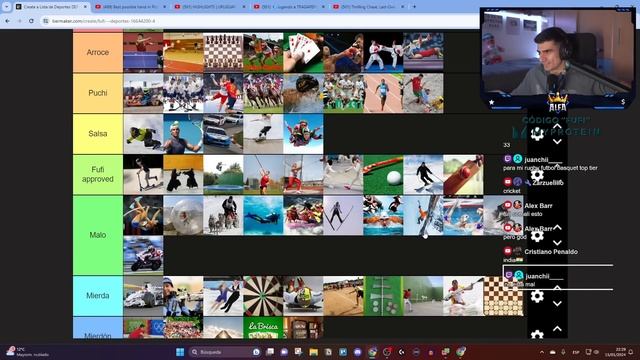Move the Mierda row down with its arrow
The height and width of the screenshot is (360, 640).
point(557,304)
